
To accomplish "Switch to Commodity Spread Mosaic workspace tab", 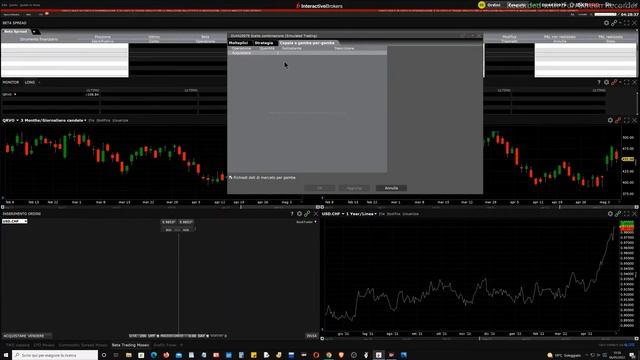I will click(82, 345).
